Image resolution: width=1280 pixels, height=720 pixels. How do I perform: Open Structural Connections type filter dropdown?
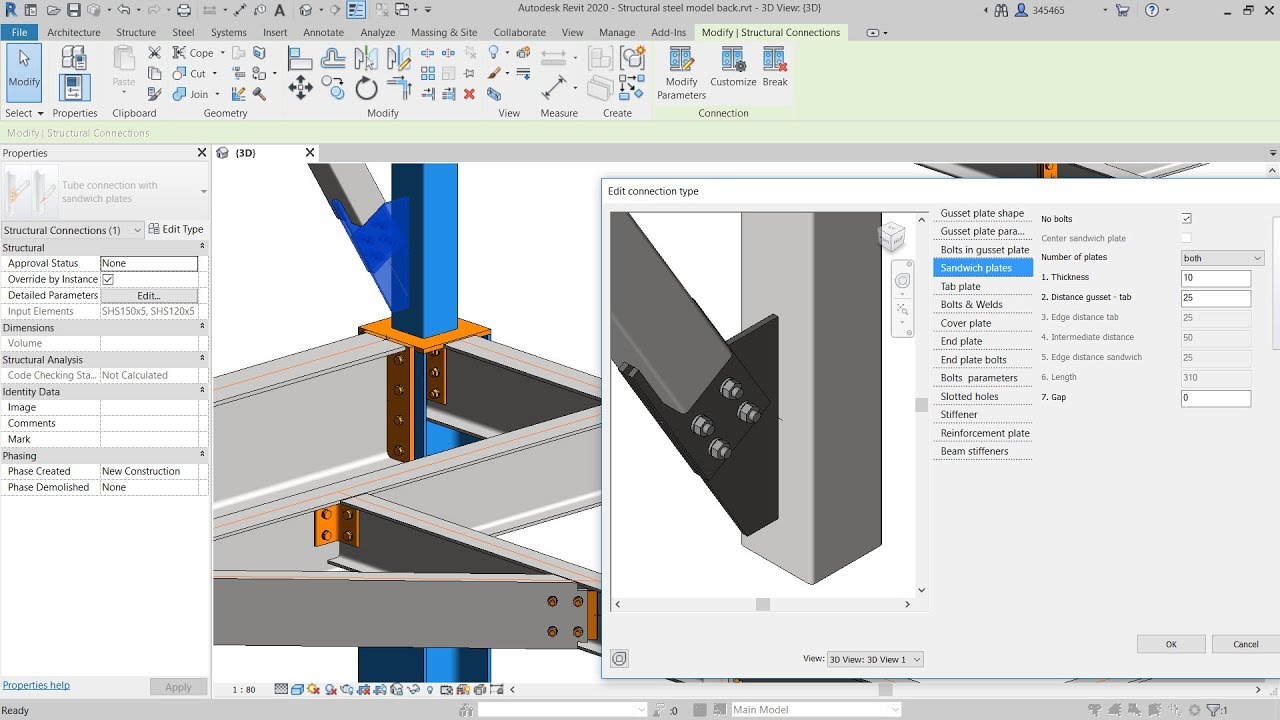click(x=72, y=230)
